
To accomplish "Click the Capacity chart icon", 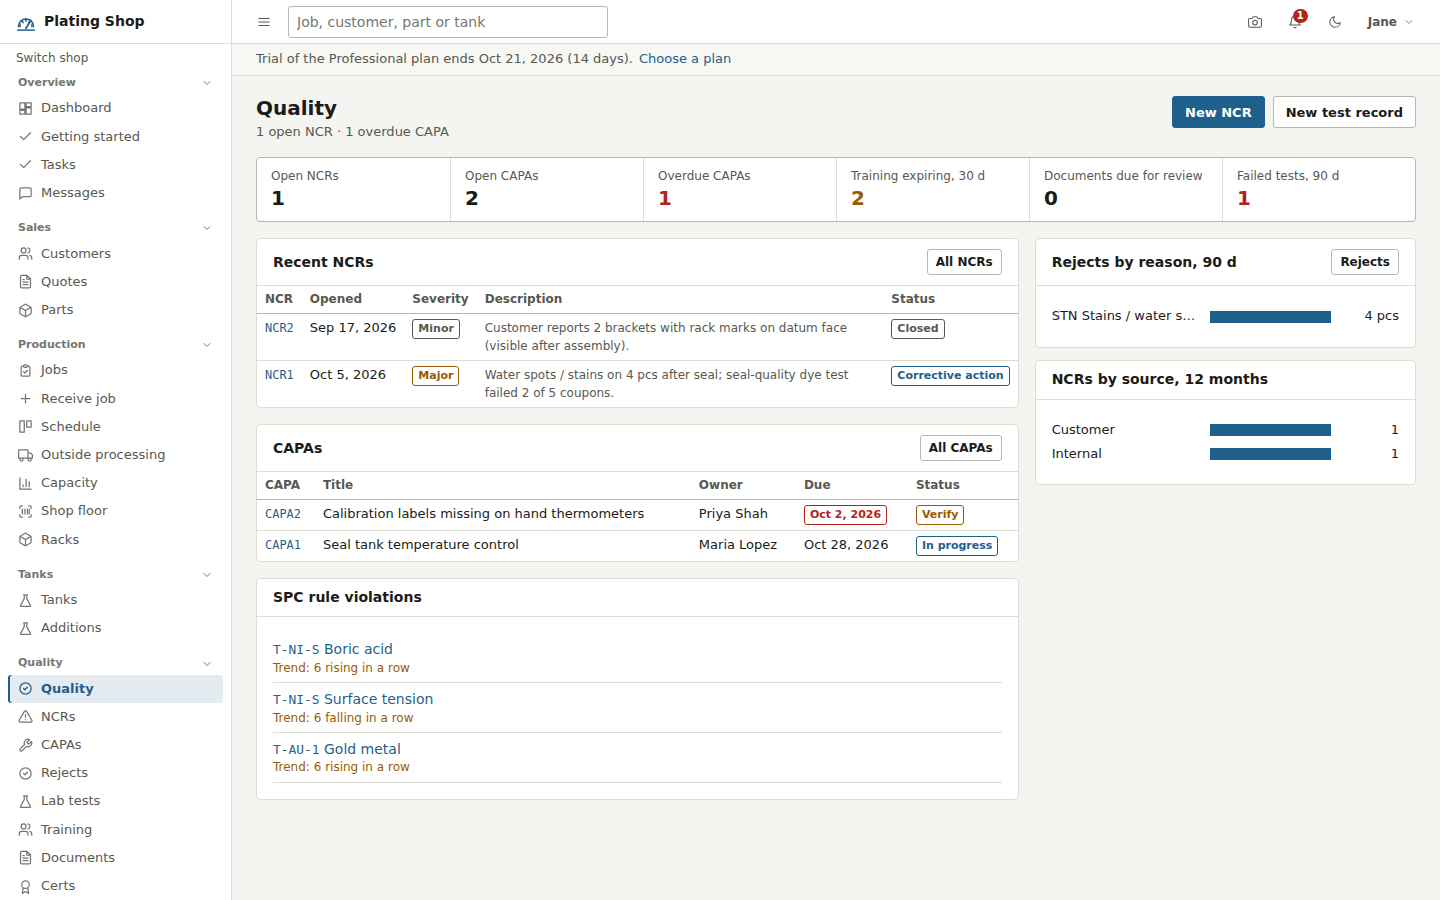I will (26, 483).
